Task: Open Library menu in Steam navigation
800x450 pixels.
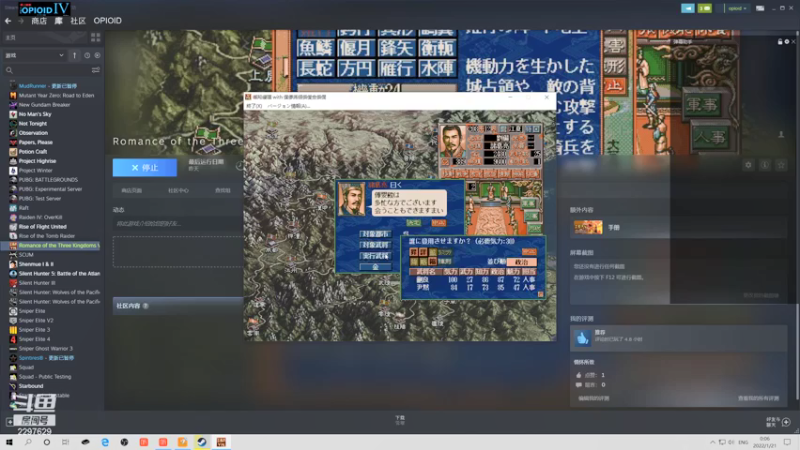Action: [x=59, y=21]
